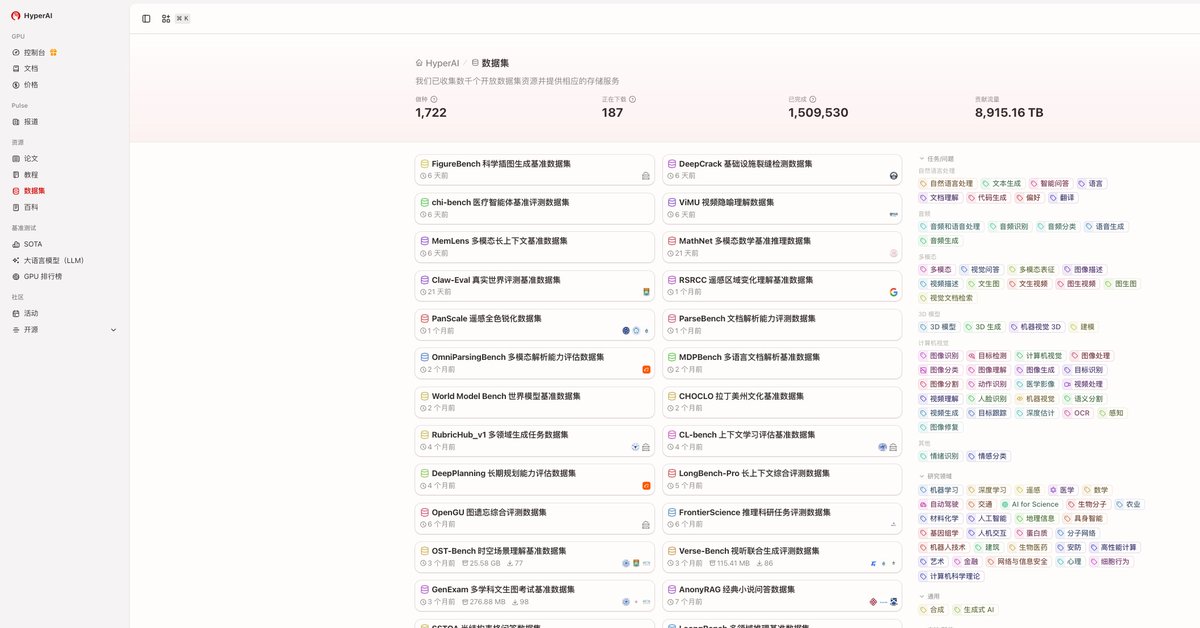Click the database icon on chi-bench card
Viewport: 1200px width, 628px height.
[424, 202]
